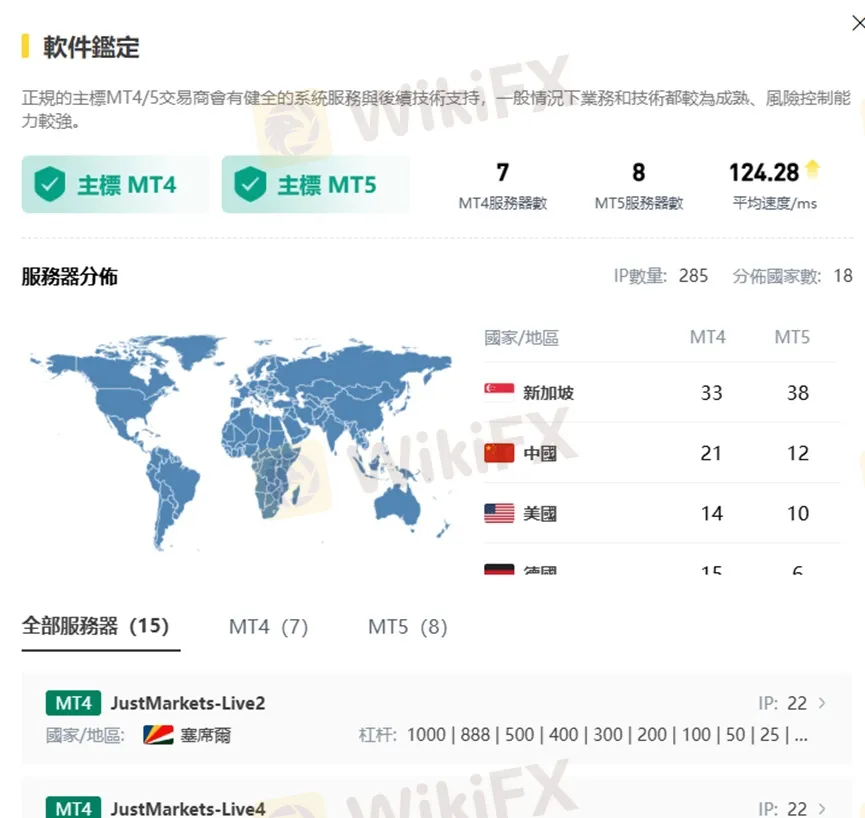Expand JustMarkets-Live4 IP details chevron
The image size is (865, 818).
click(822, 809)
